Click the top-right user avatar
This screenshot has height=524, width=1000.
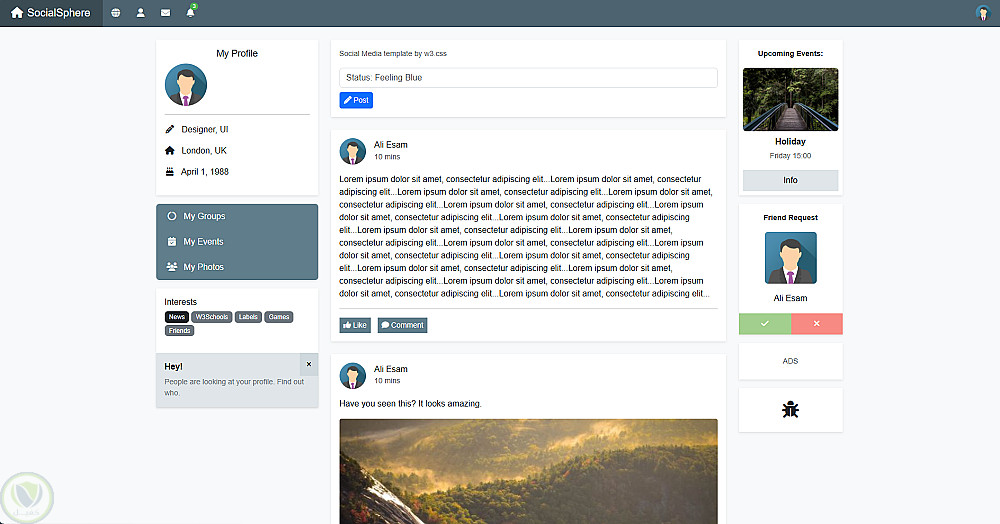click(982, 13)
